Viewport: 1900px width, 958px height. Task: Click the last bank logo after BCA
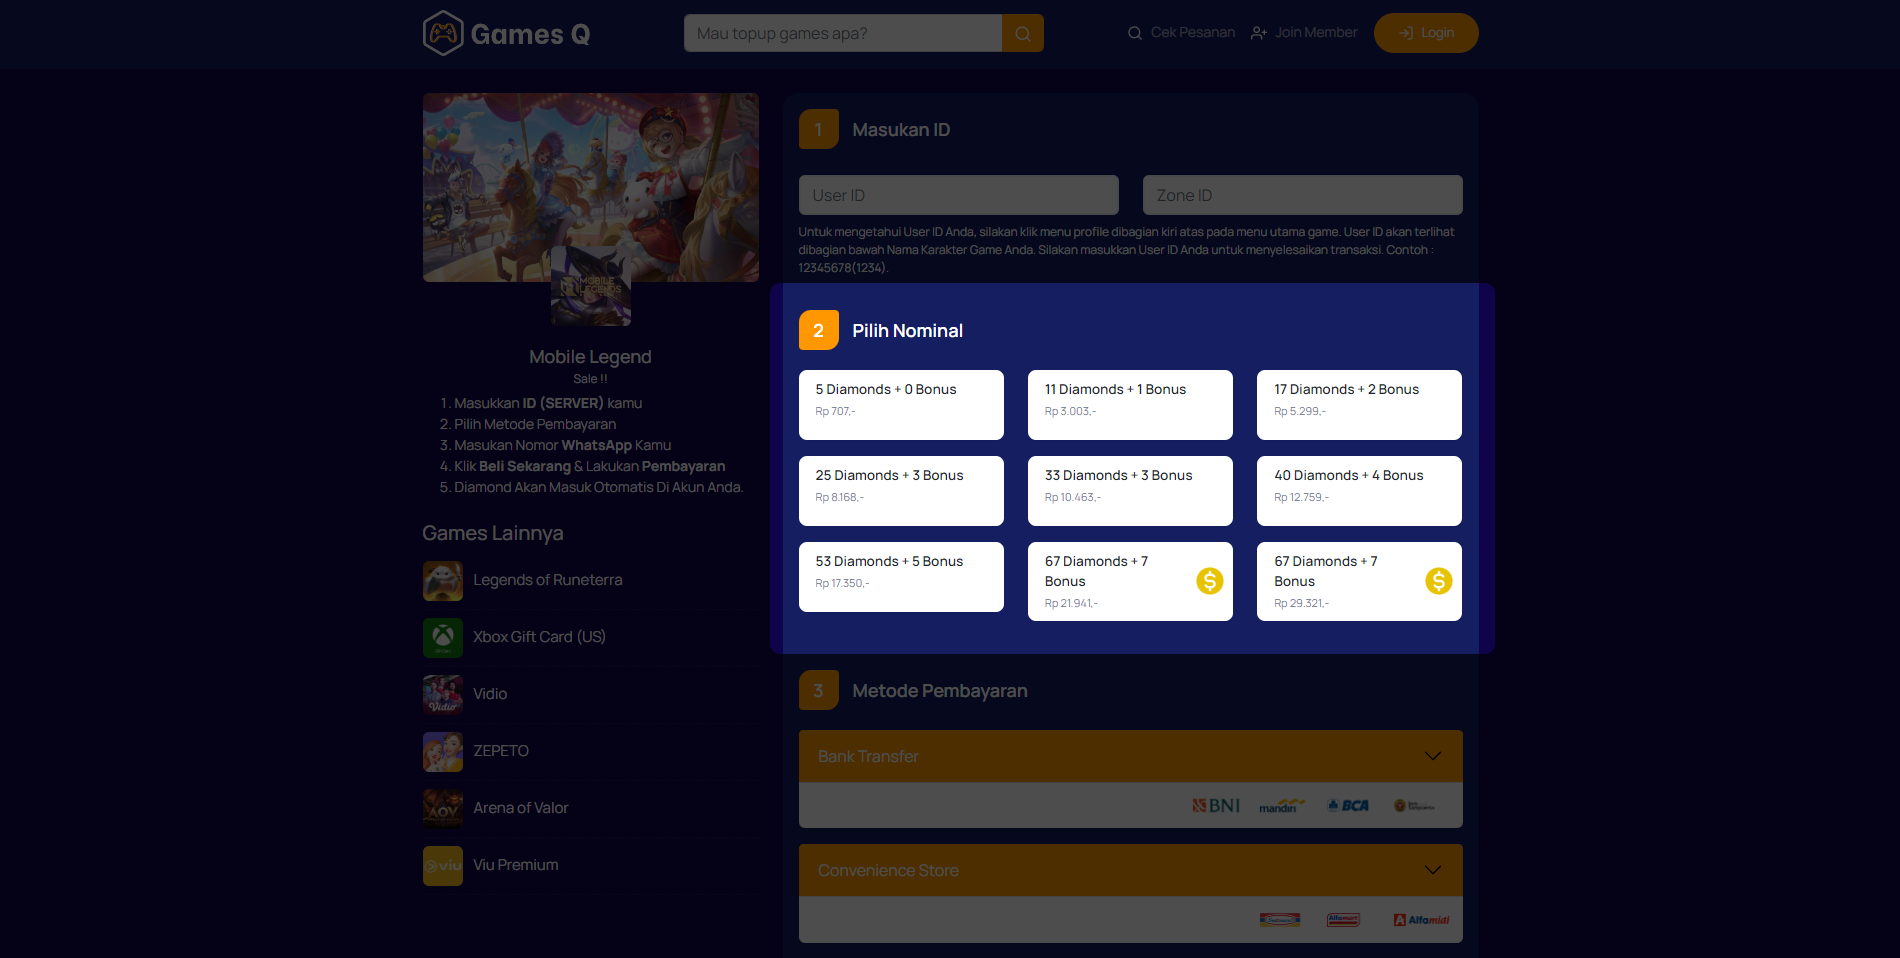1414,806
